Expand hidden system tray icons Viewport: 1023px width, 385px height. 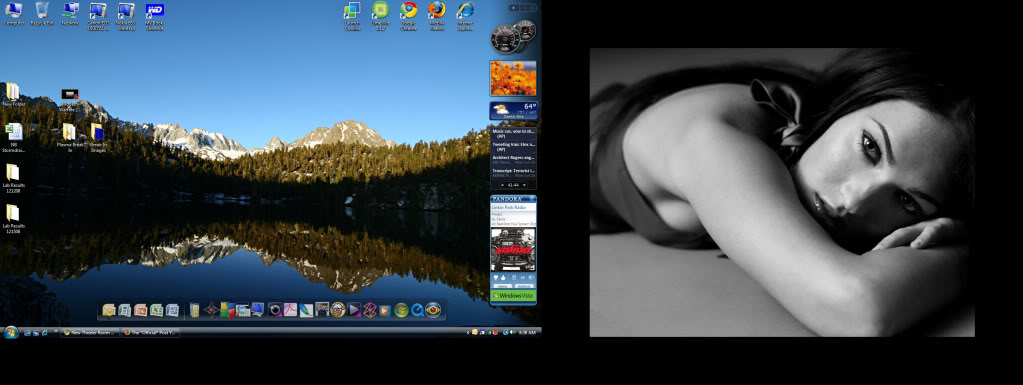pos(468,333)
